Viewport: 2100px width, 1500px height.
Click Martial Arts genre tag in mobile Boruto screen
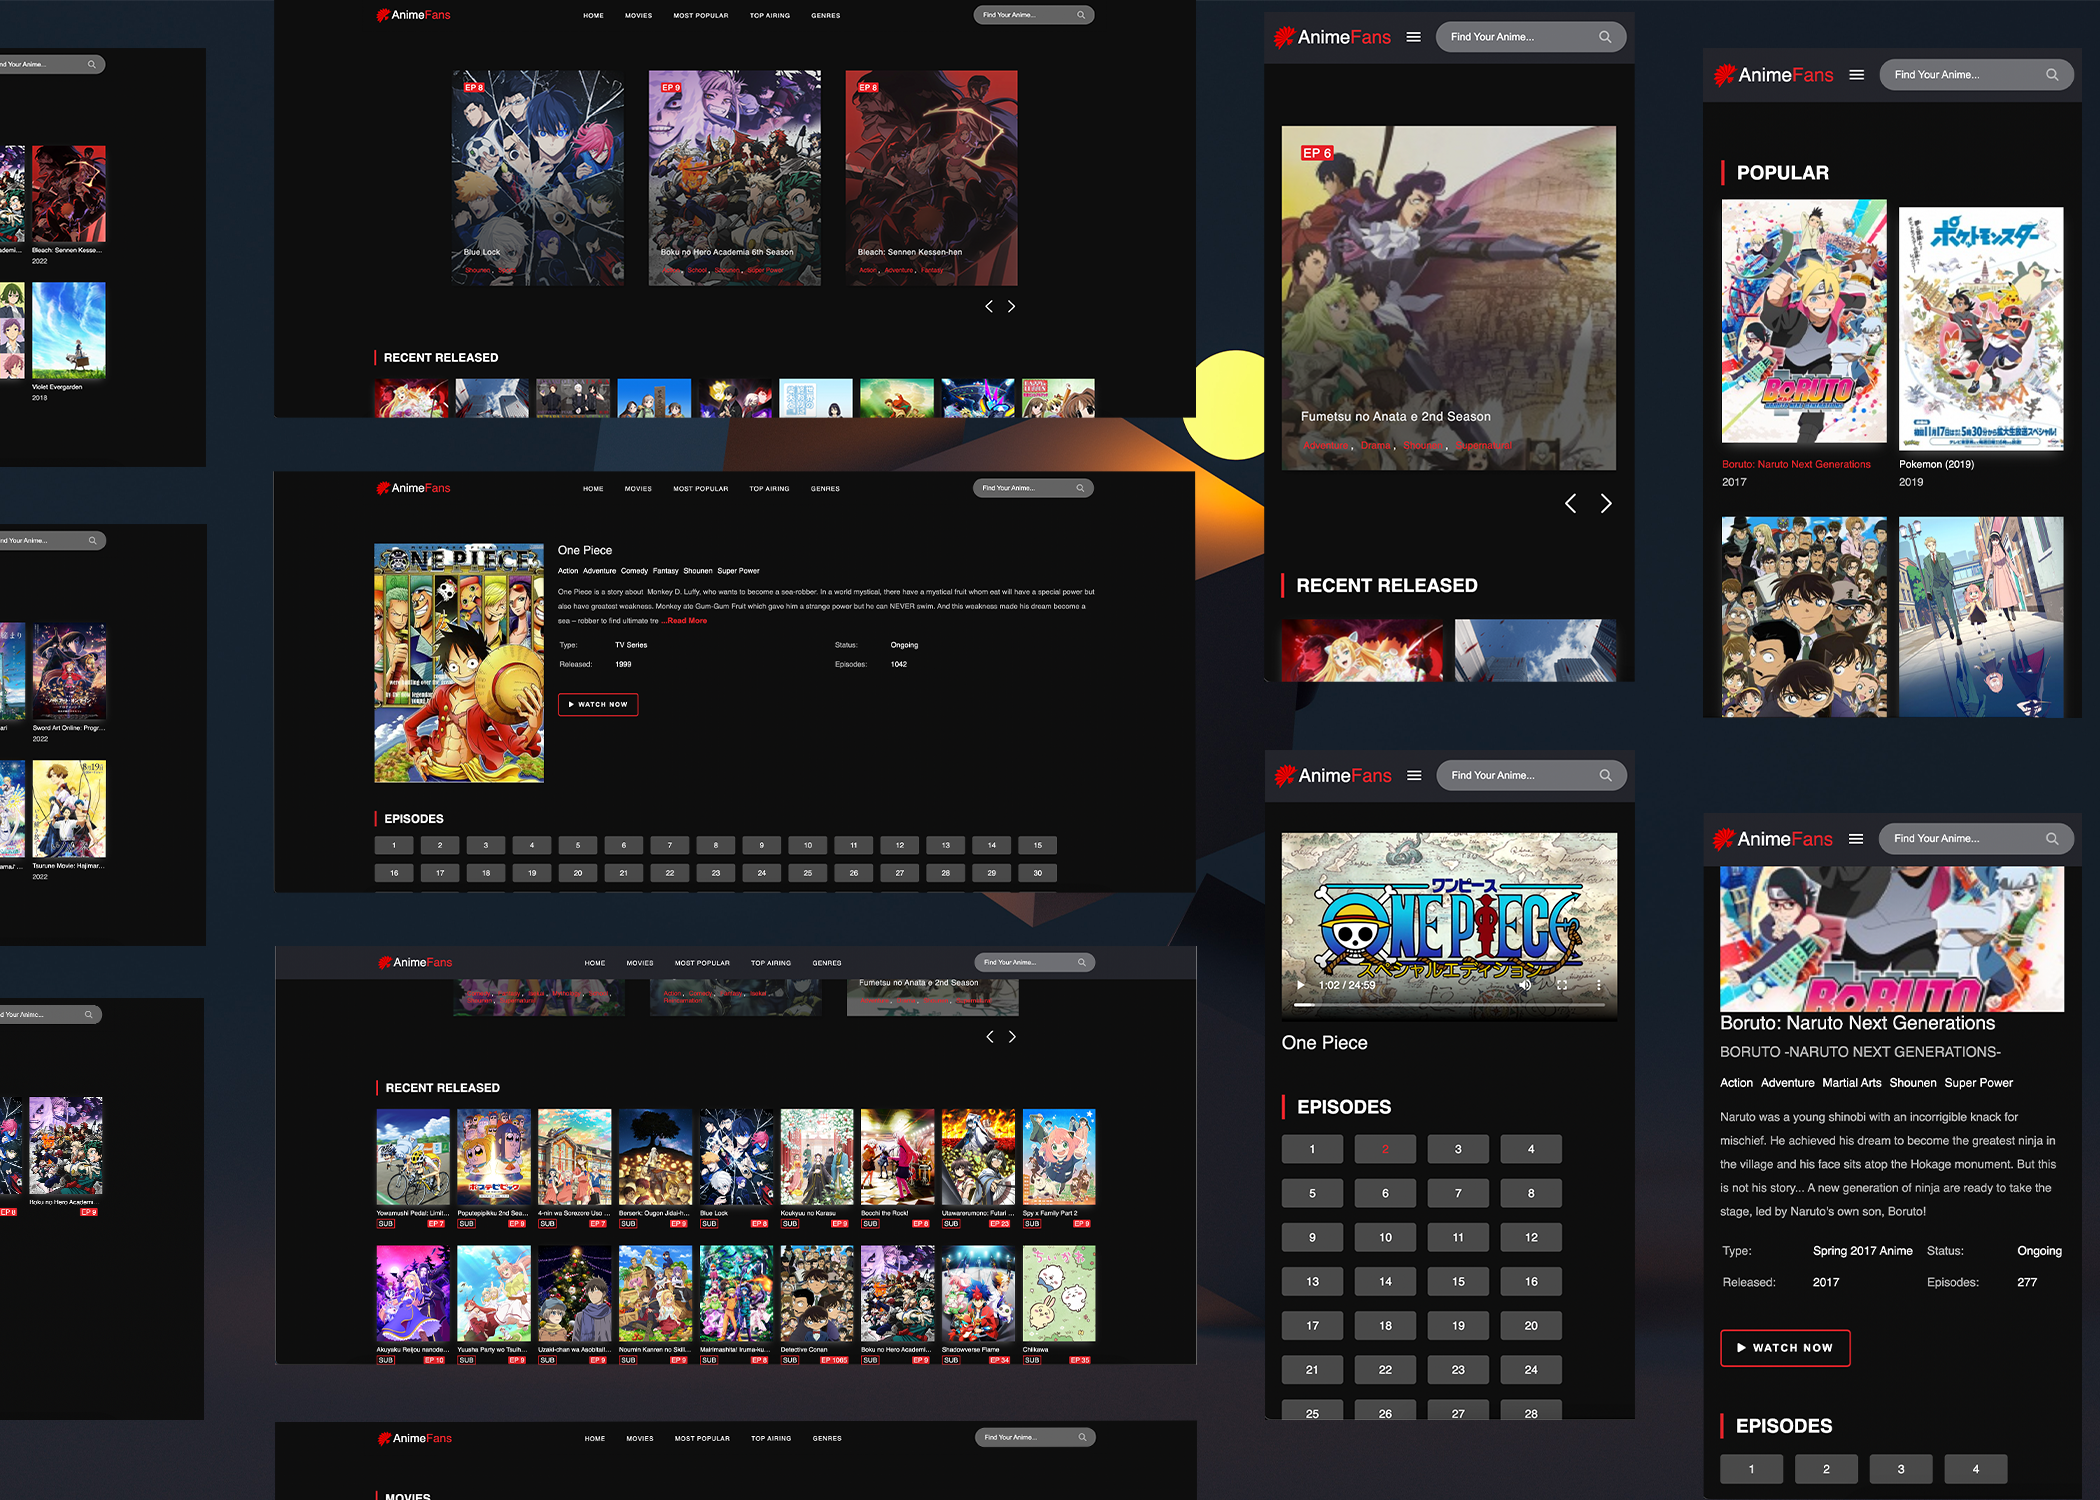(x=1852, y=1083)
